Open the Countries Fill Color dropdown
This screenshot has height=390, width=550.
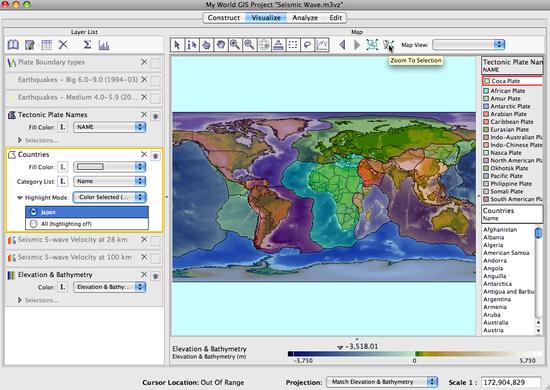pos(109,167)
